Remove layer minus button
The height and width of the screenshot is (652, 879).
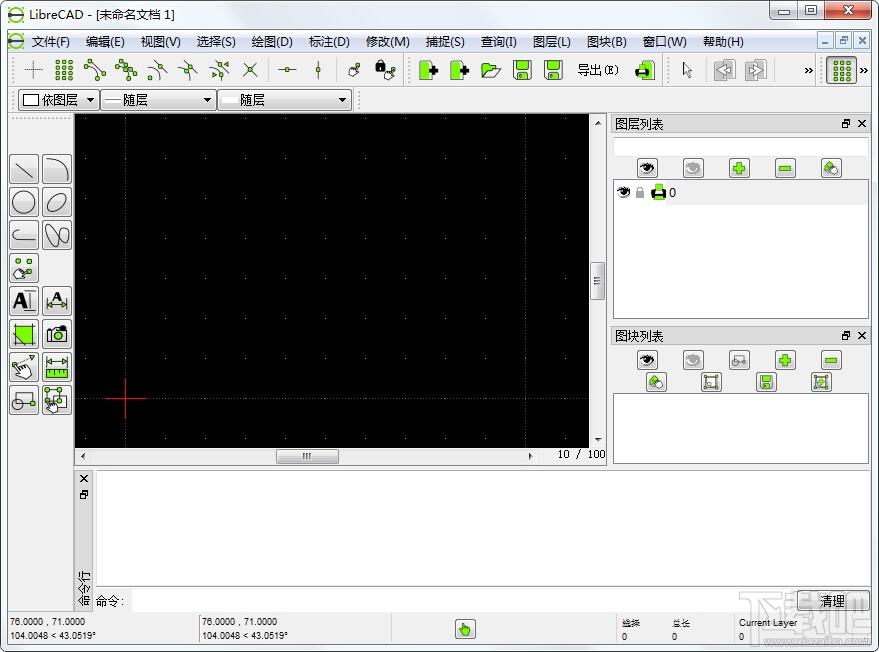[785, 168]
